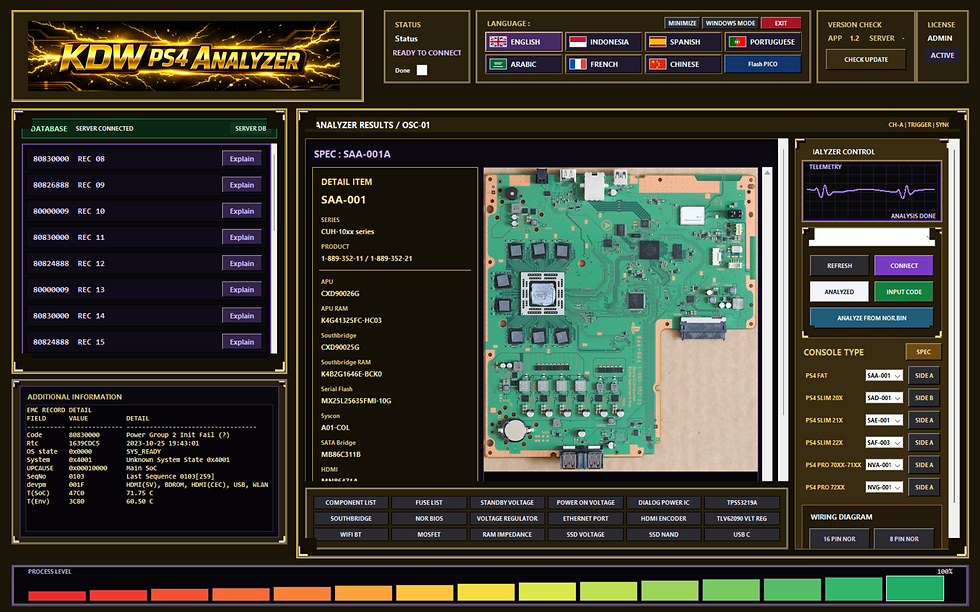Select the French language flag button
This screenshot has width=980, height=612.
603,64
